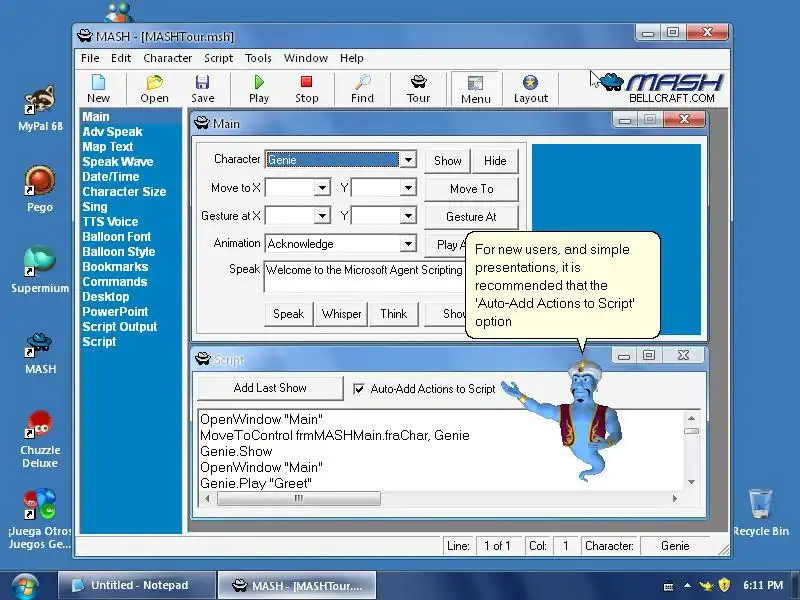
Task: Click script pane scroll down arrow
Action: click(x=691, y=482)
